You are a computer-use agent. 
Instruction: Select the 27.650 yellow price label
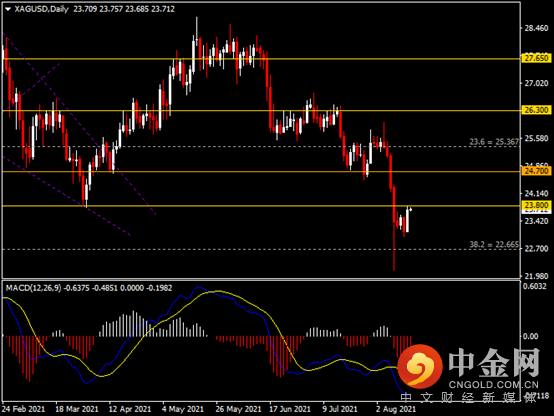point(536,58)
